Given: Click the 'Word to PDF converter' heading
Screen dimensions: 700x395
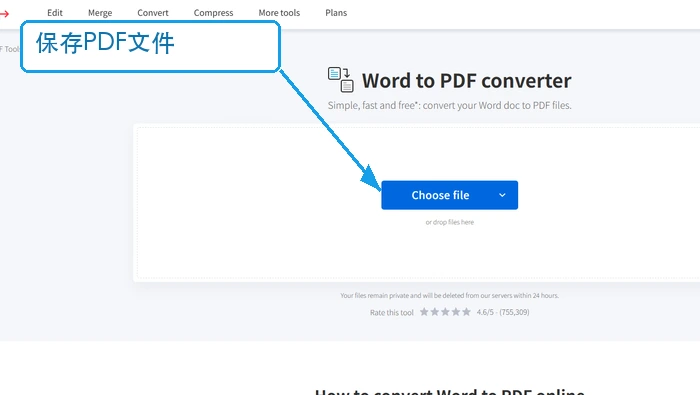Looking at the screenshot, I should pos(467,81).
